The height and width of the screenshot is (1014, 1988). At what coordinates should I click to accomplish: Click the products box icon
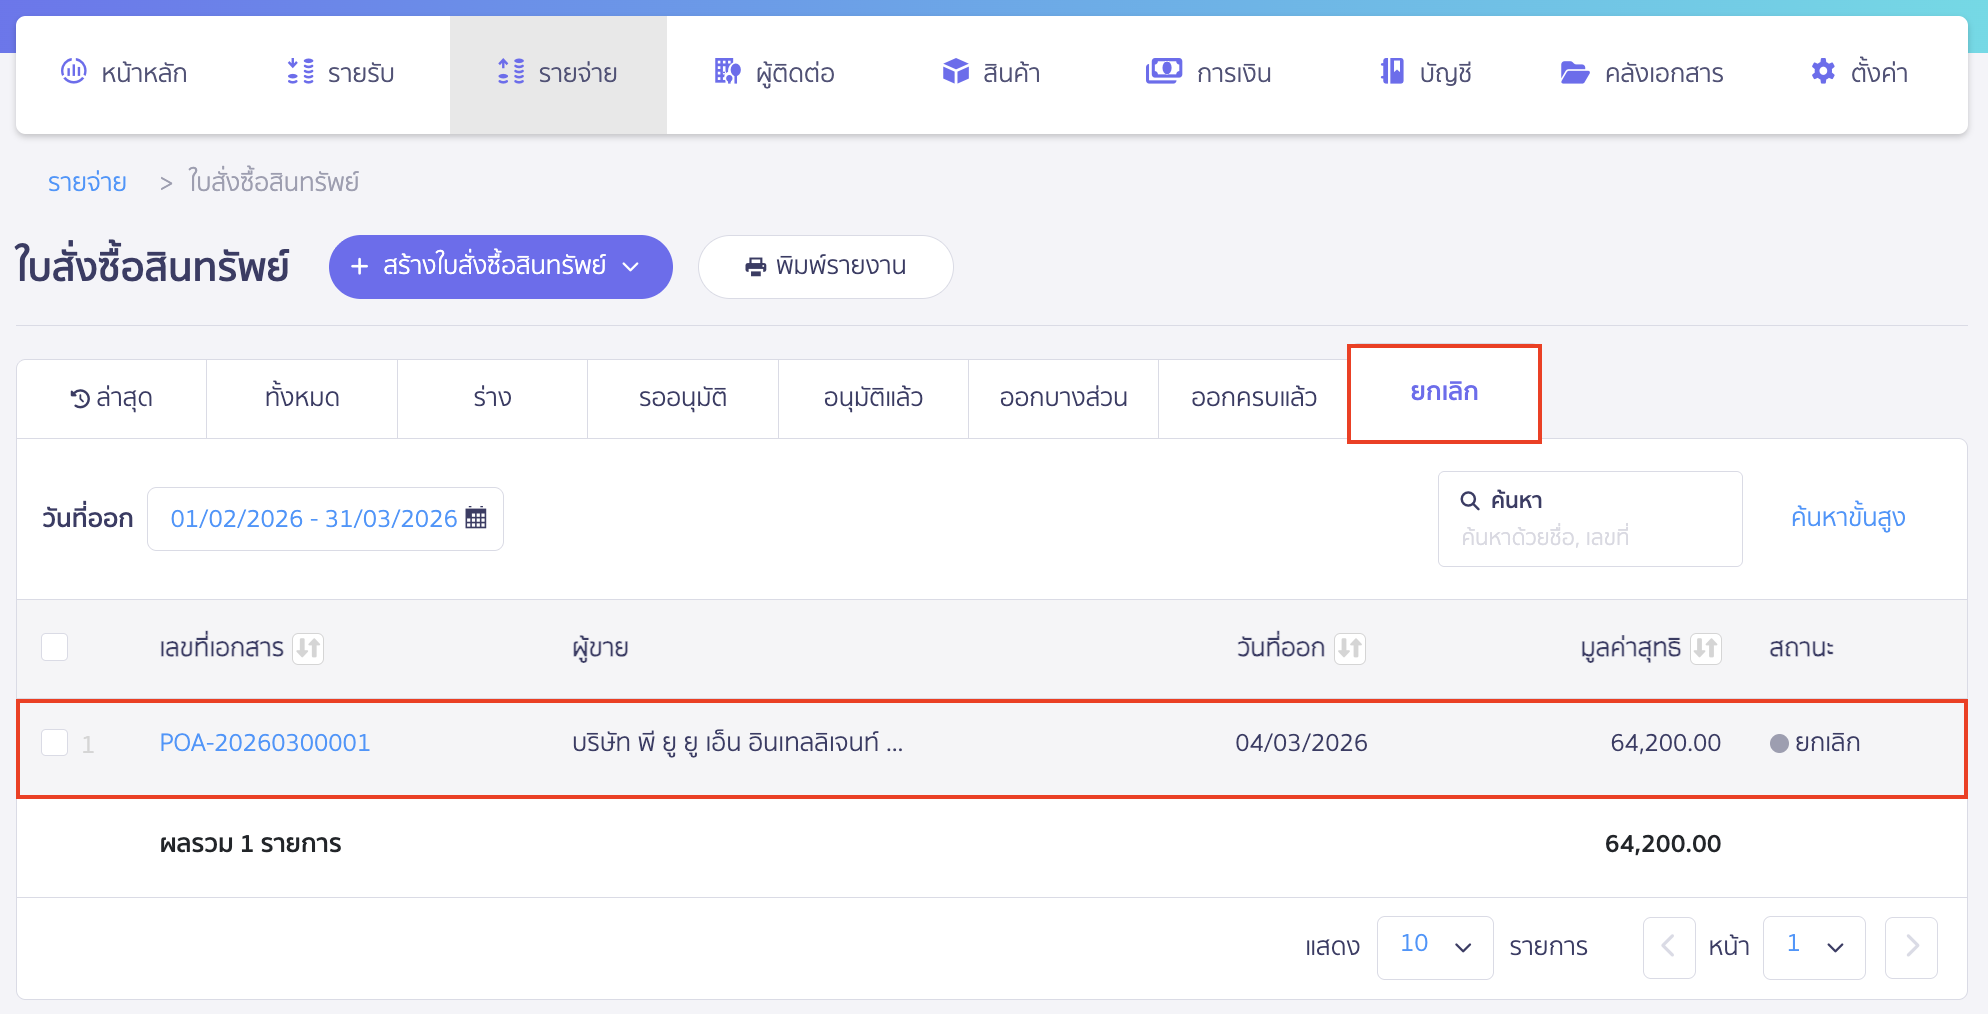[x=956, y=72]
